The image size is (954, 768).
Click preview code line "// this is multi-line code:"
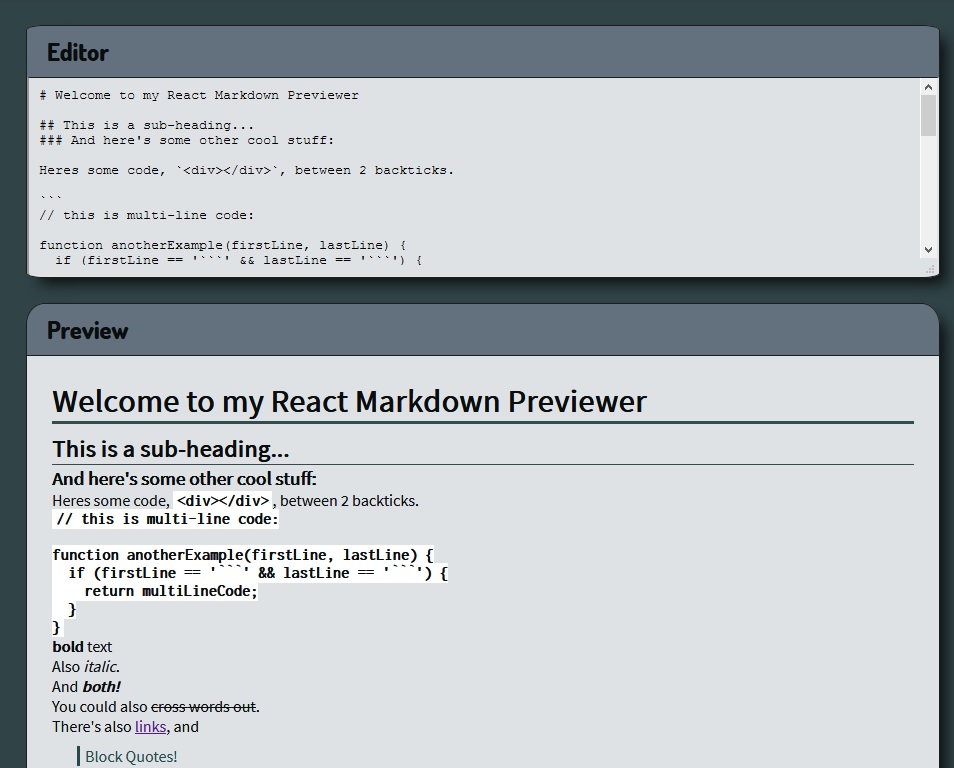coord(167,519)
